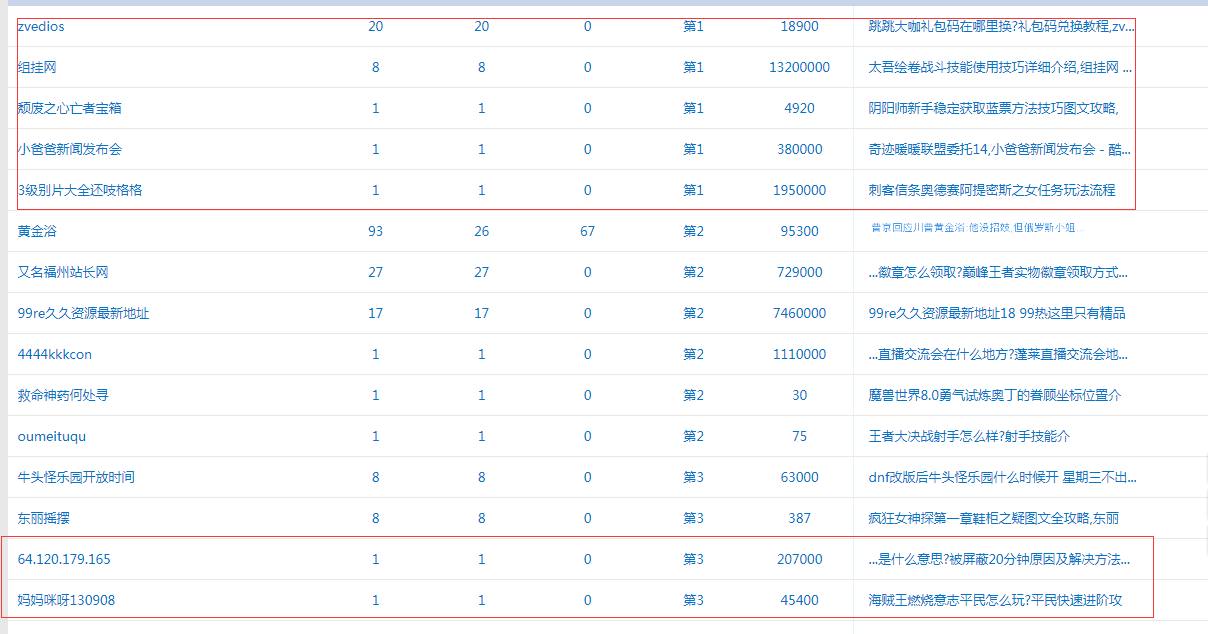Click the index value 13200000 for 组挂网

pos(799,68)
